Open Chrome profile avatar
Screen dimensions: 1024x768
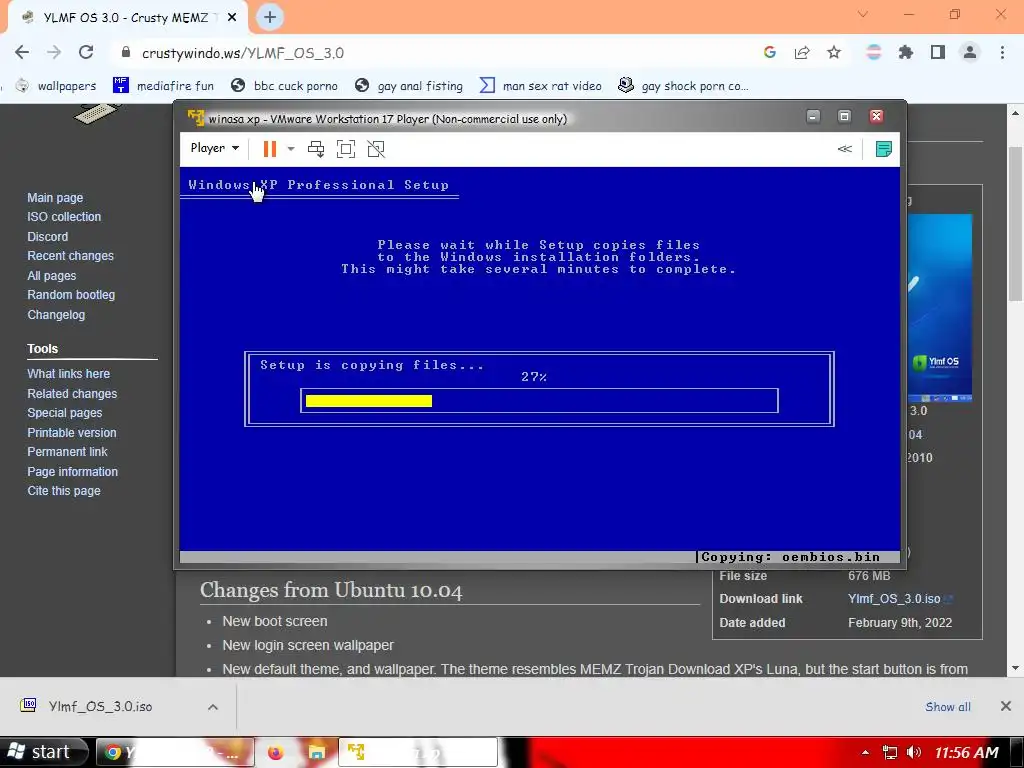click(x=970, y=52)
